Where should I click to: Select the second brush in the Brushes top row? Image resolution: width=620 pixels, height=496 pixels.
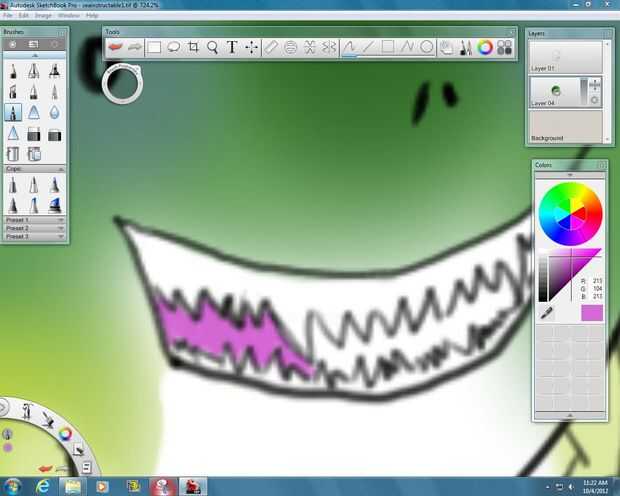(x=34, y=71)
